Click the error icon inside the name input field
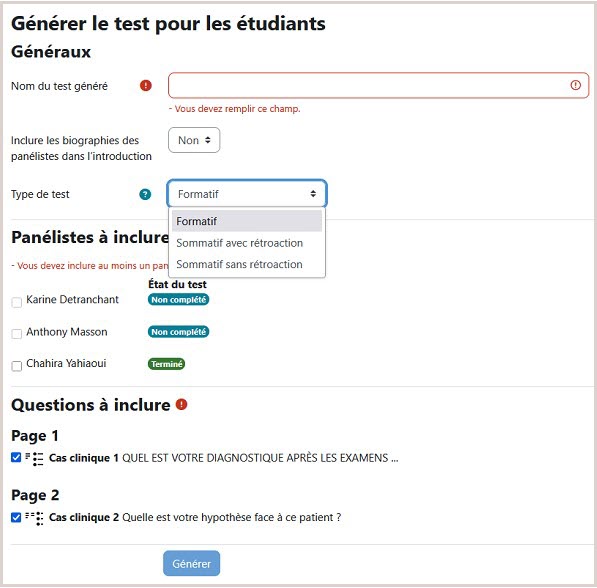The width and height of the screenshot is (597, 588). tap(575, 85)
